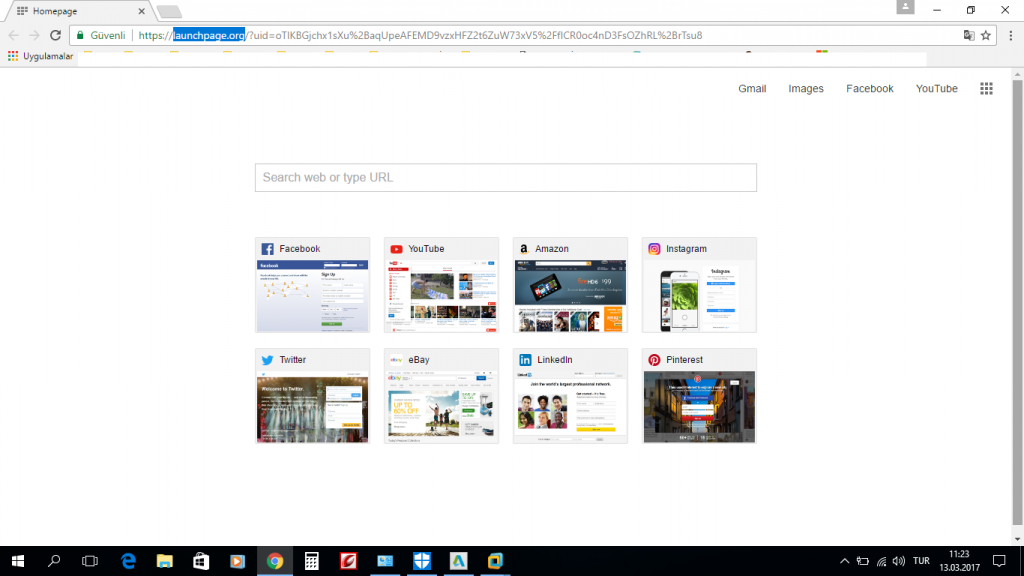This screenshot has height=576, width=1024.
Task: Click the Facebook tile logo icon
Action: coord(268,249)
